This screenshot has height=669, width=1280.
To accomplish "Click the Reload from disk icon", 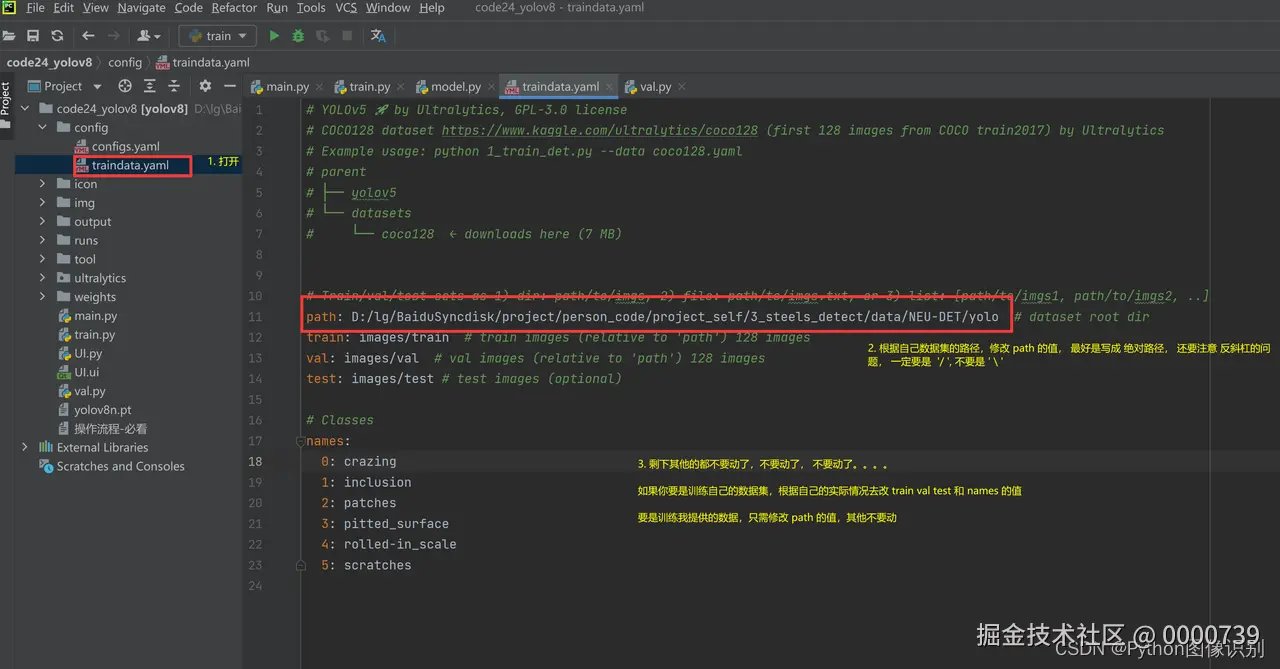I will point(57,36).
